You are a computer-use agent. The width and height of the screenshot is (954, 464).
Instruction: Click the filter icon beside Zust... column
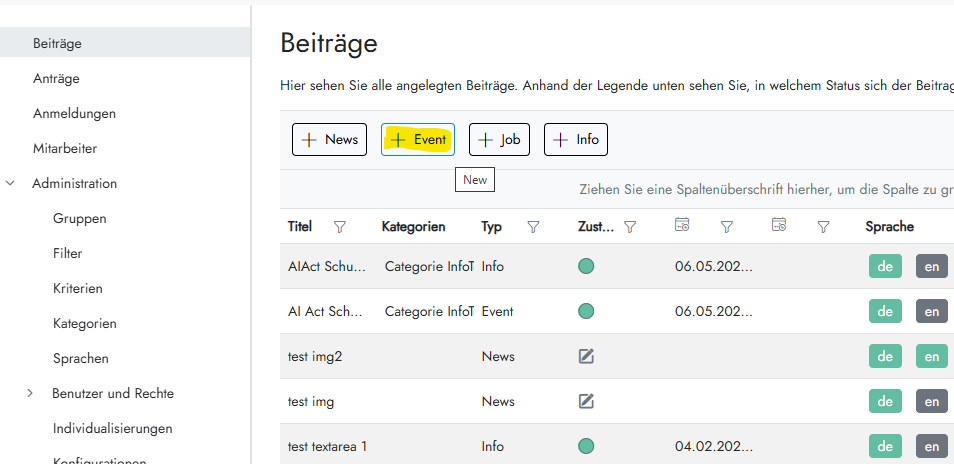click(630, 227)
